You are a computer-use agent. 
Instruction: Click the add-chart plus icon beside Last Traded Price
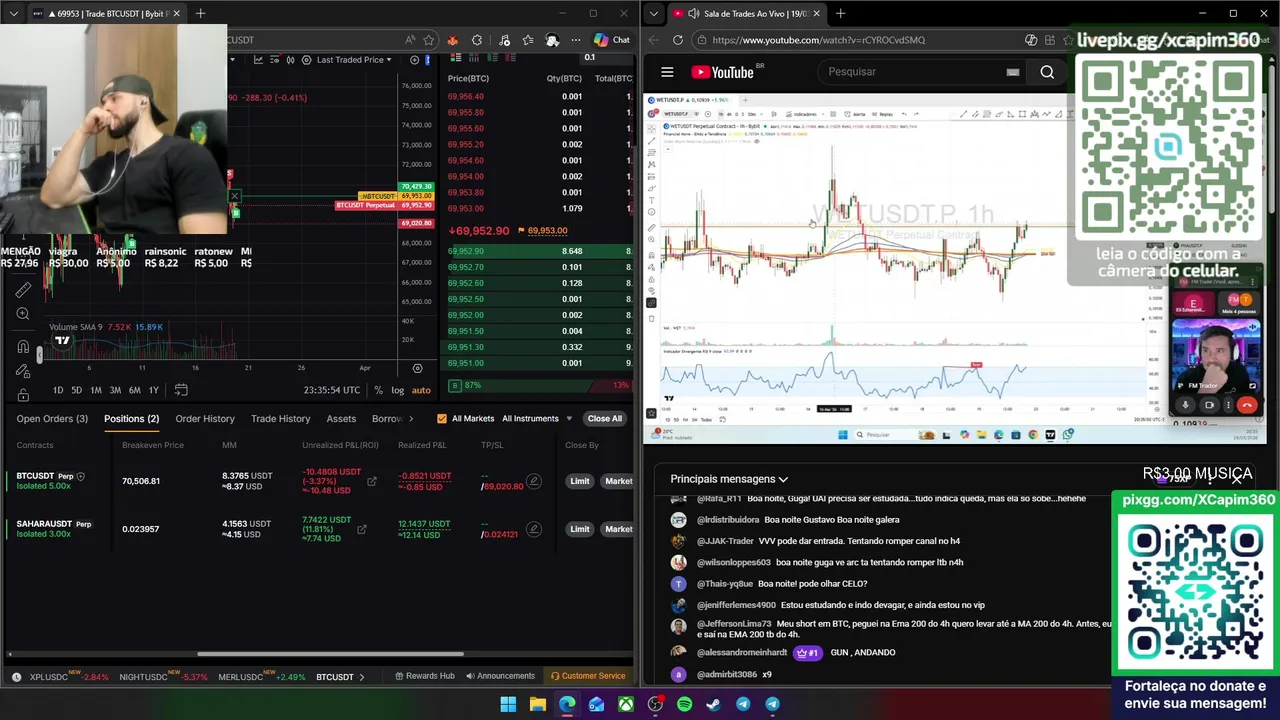tap(415, 60)
